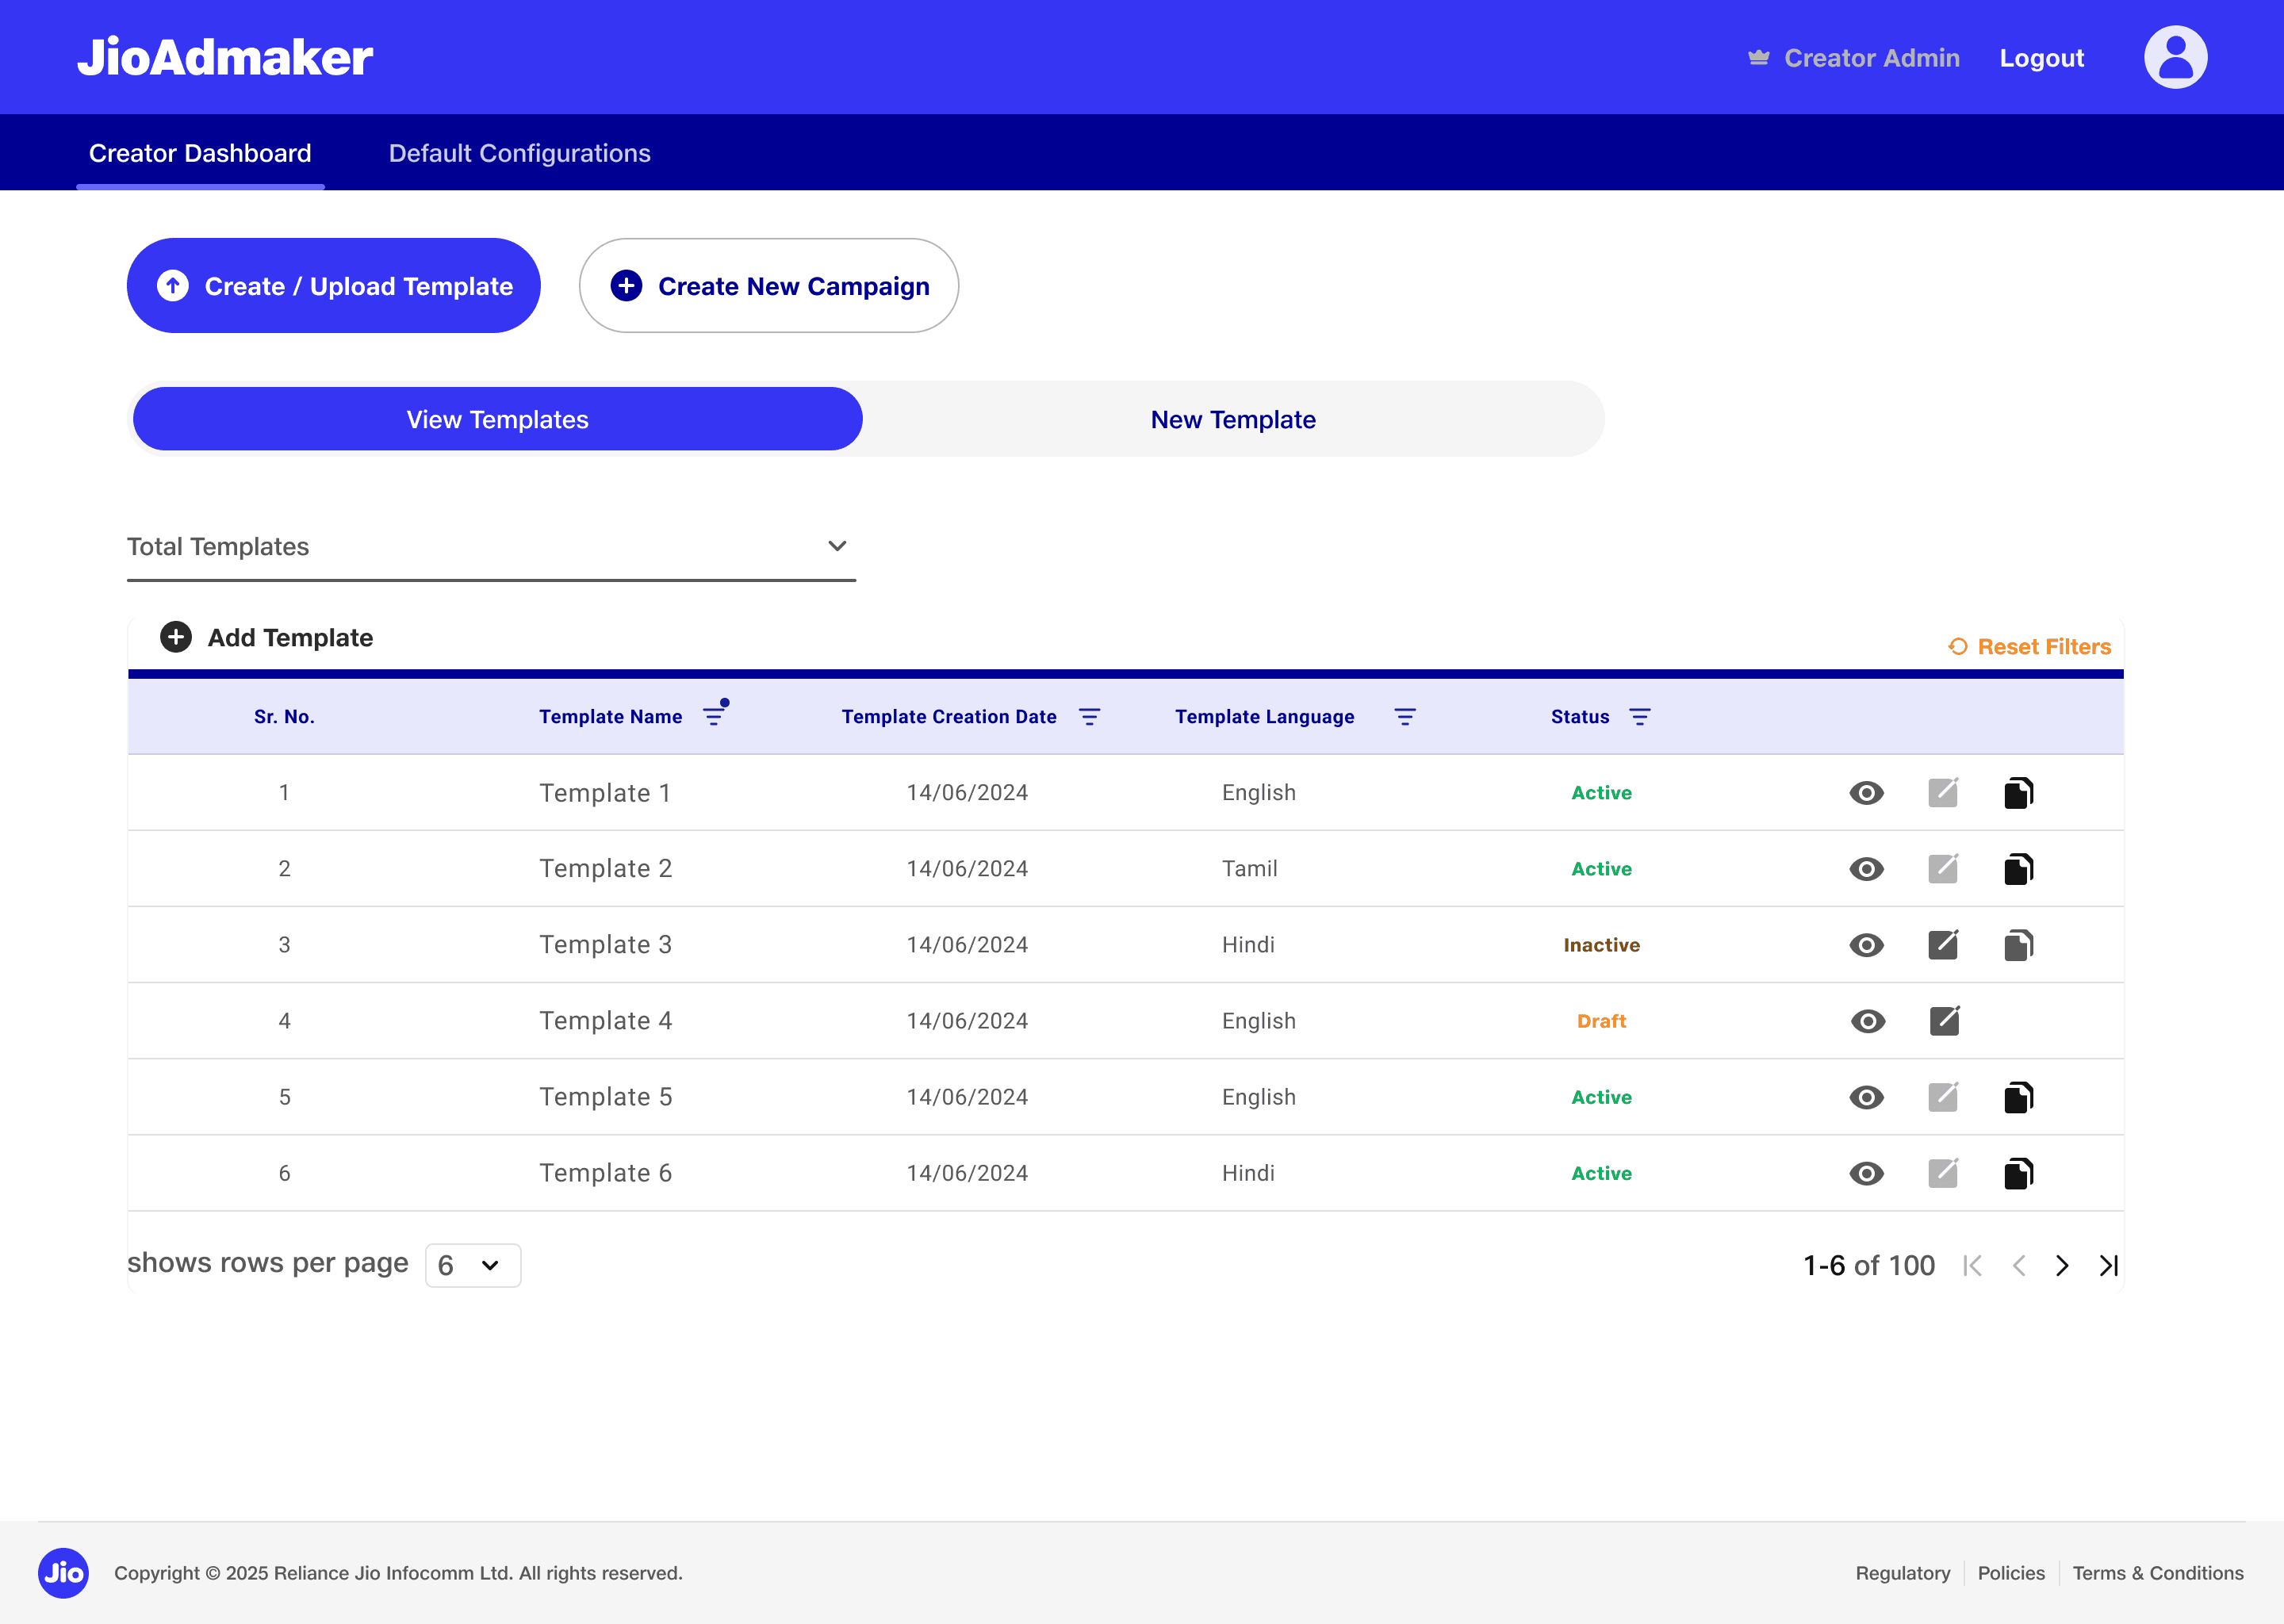Select the Creator Dashboard tab

coord(200,153)
